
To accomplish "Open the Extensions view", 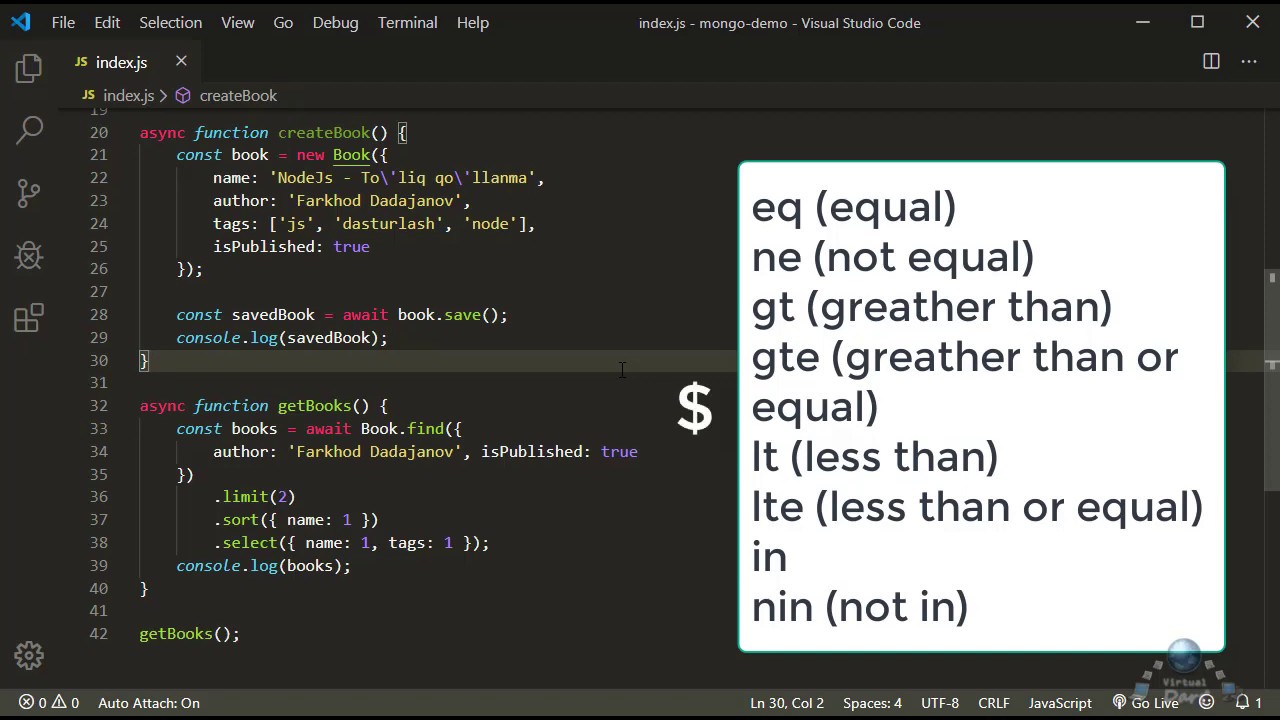I will coord(29,318).
